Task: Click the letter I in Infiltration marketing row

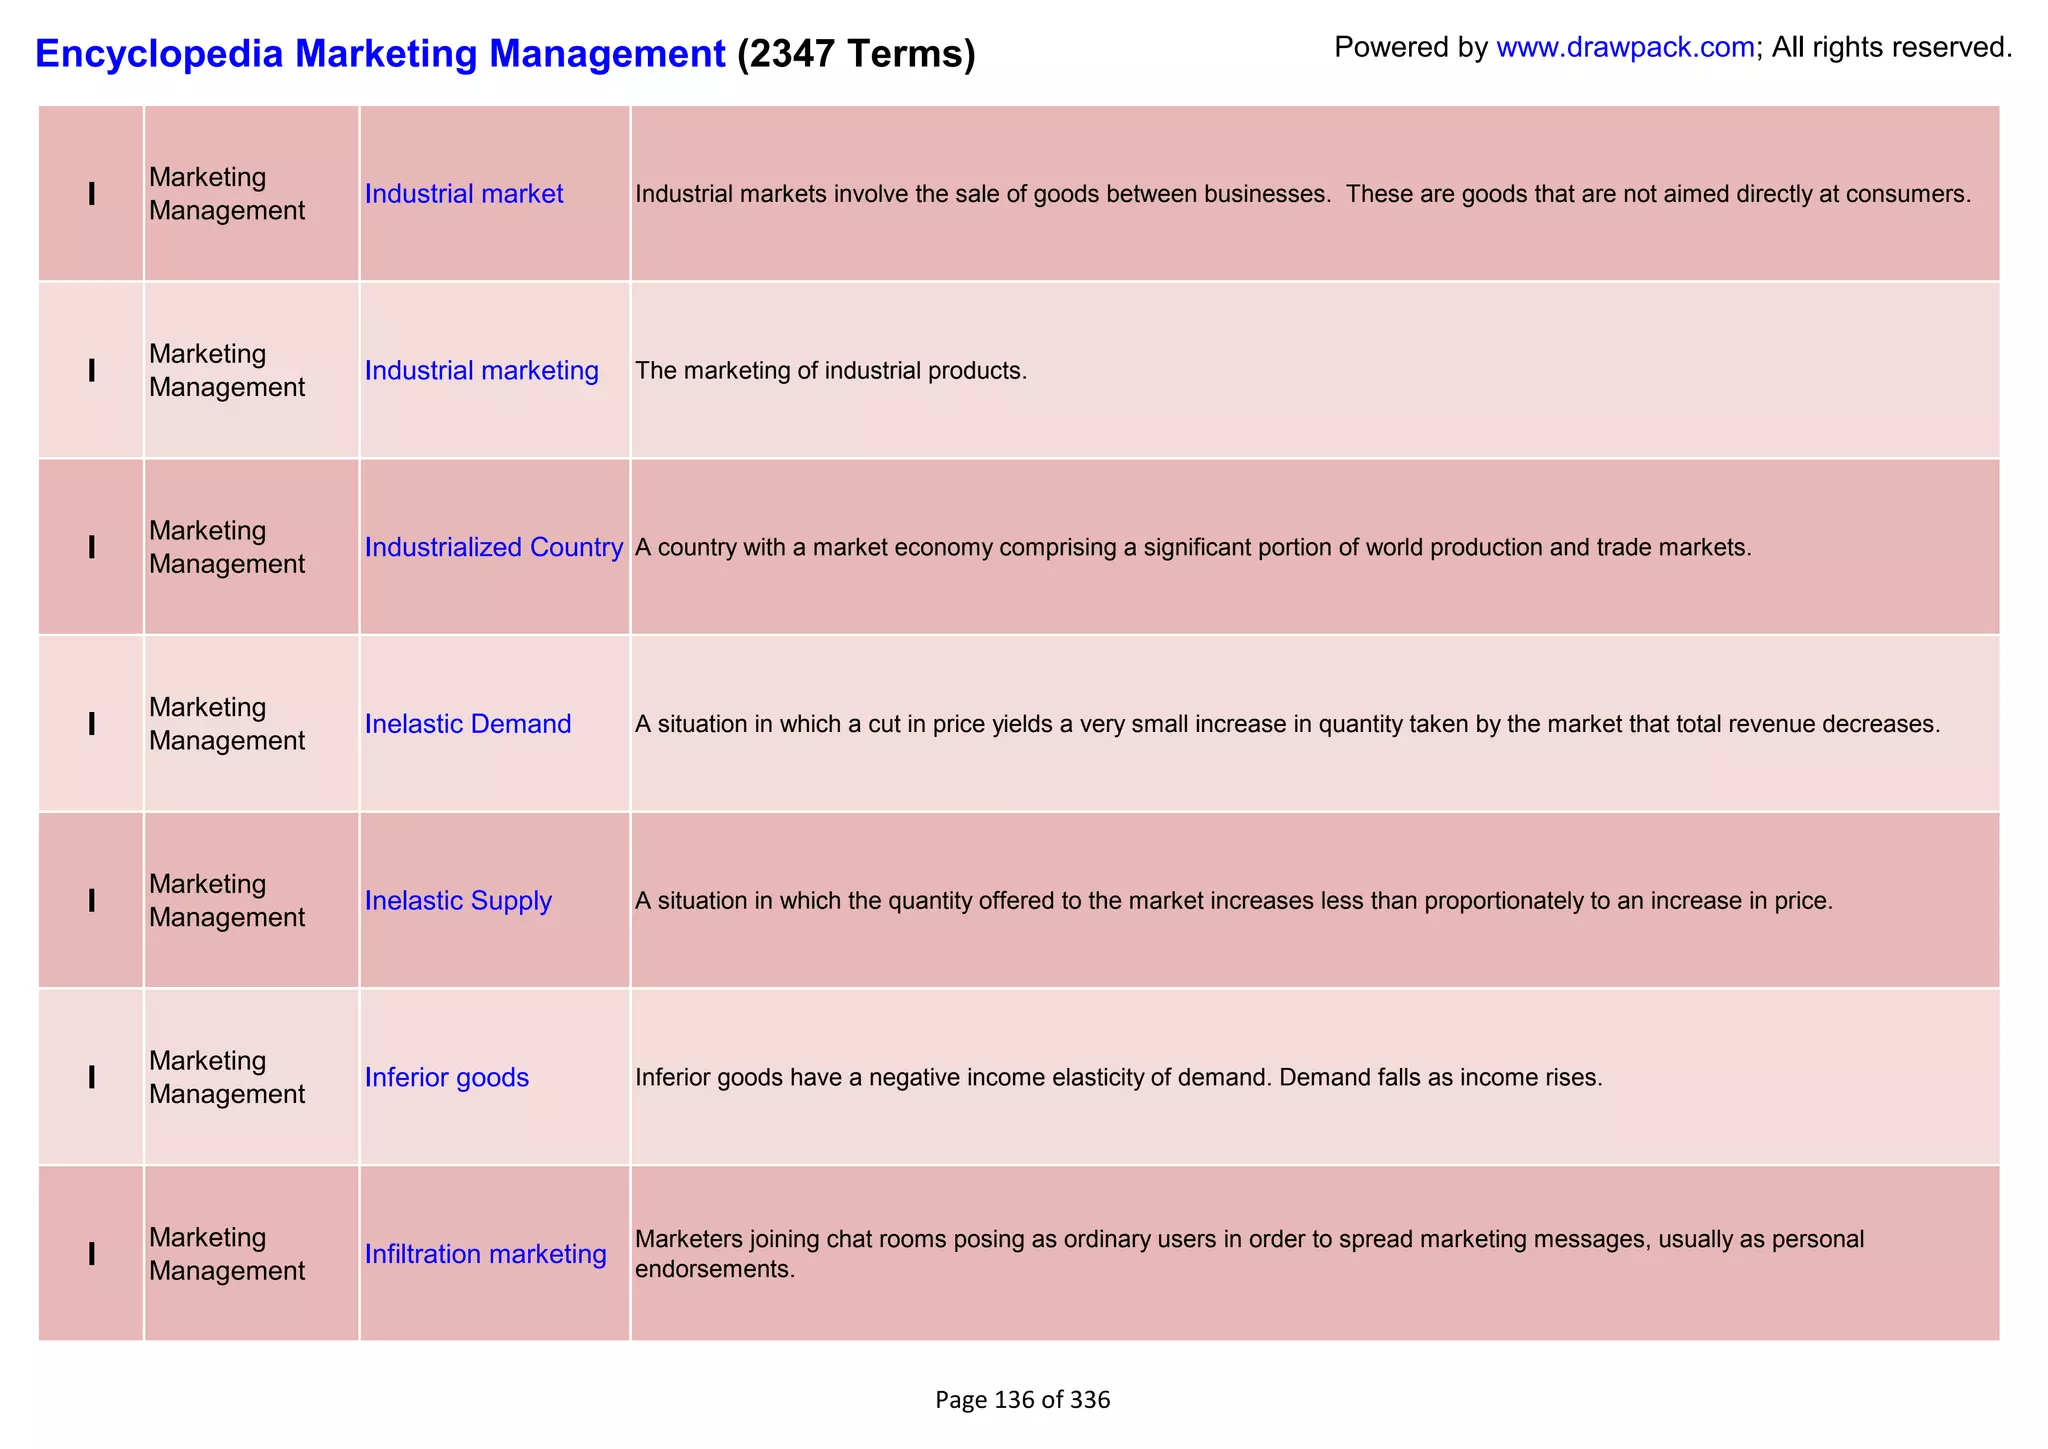Action: coord(92,1254)
